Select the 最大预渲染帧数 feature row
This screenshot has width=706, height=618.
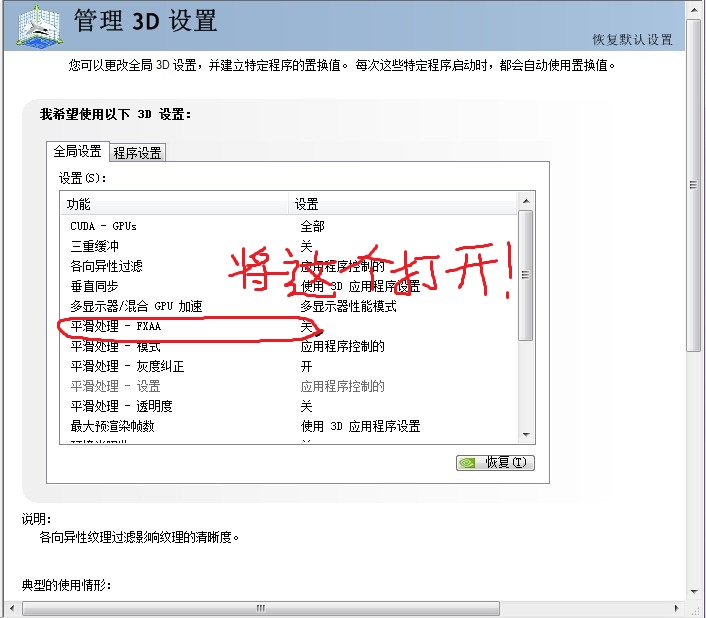coord(112,426)
